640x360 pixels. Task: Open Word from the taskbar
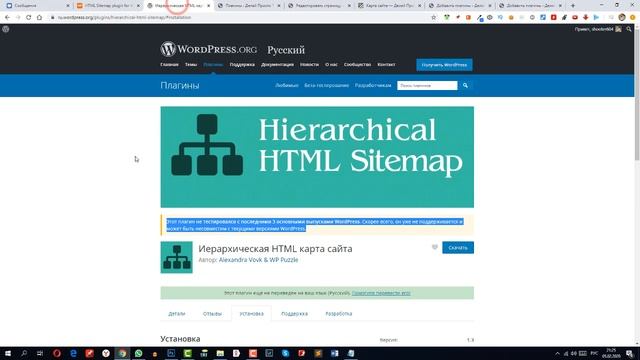coord(334,353)
